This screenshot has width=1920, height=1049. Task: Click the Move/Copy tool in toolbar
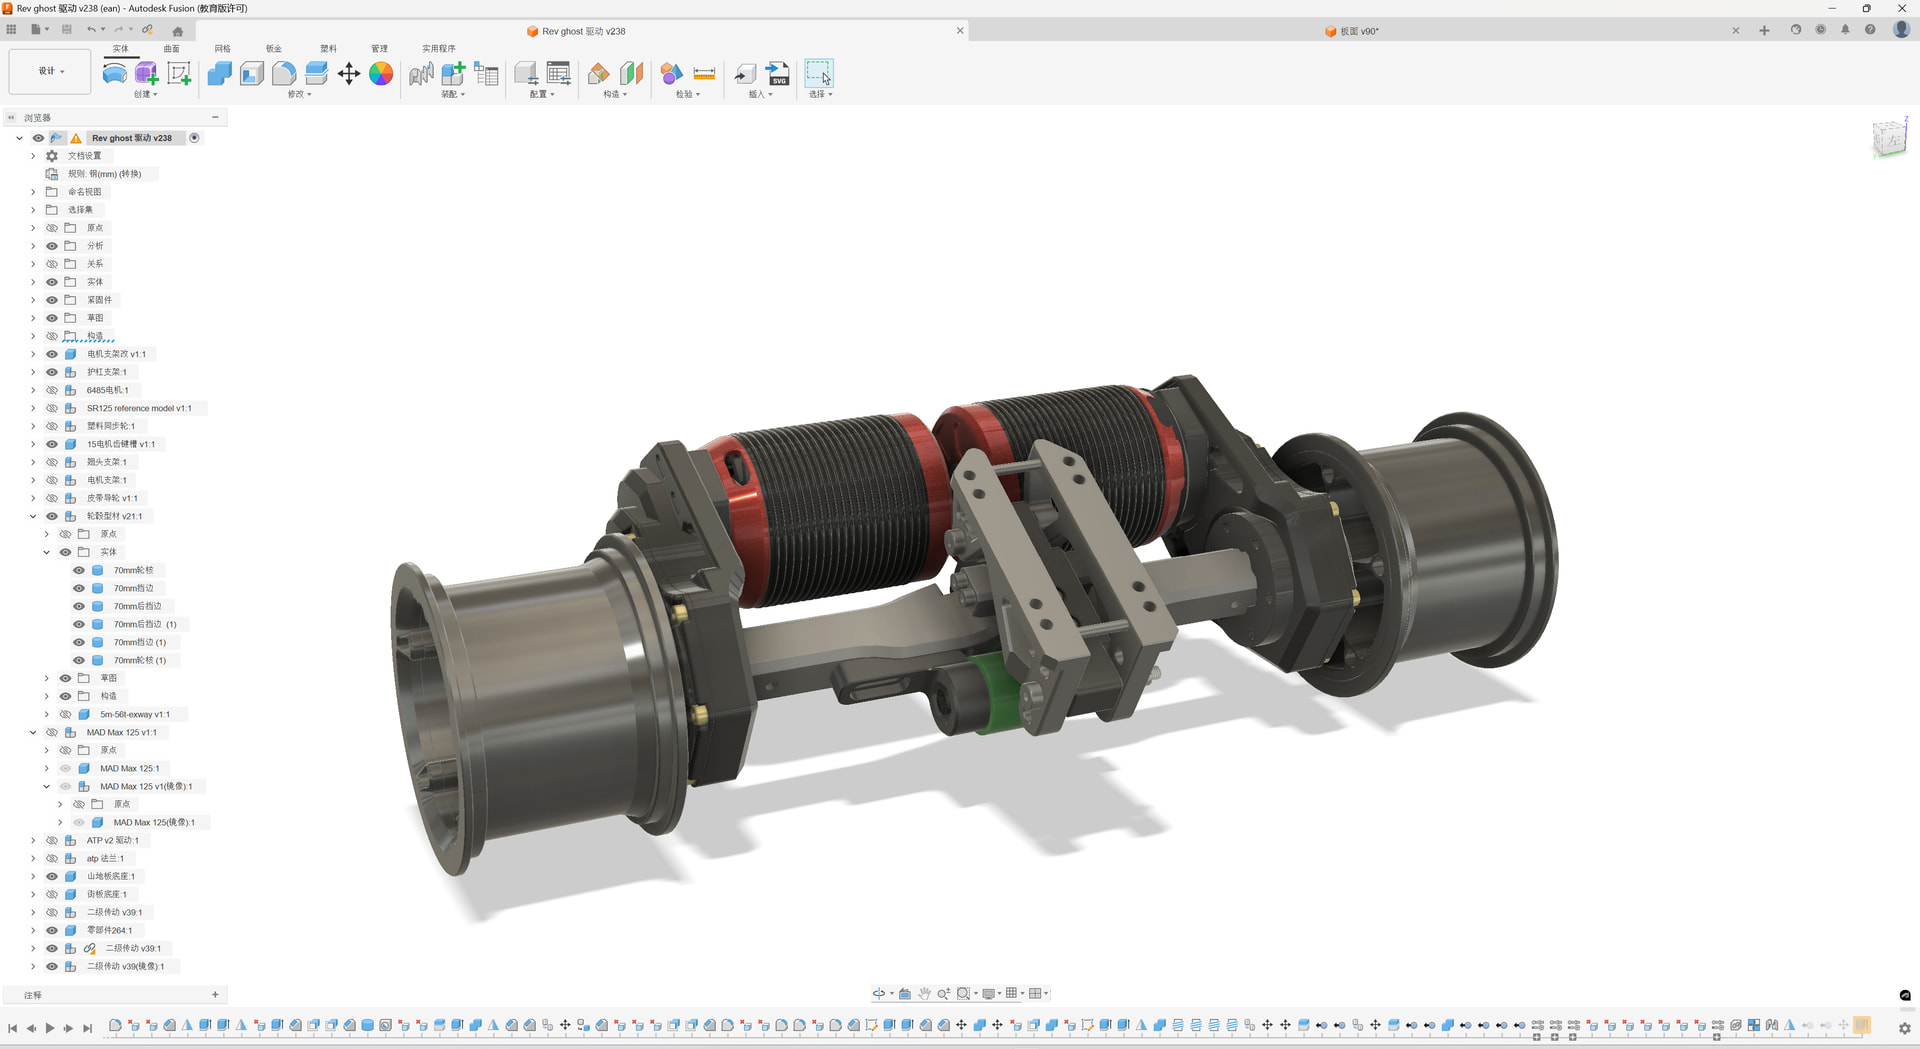349,73
